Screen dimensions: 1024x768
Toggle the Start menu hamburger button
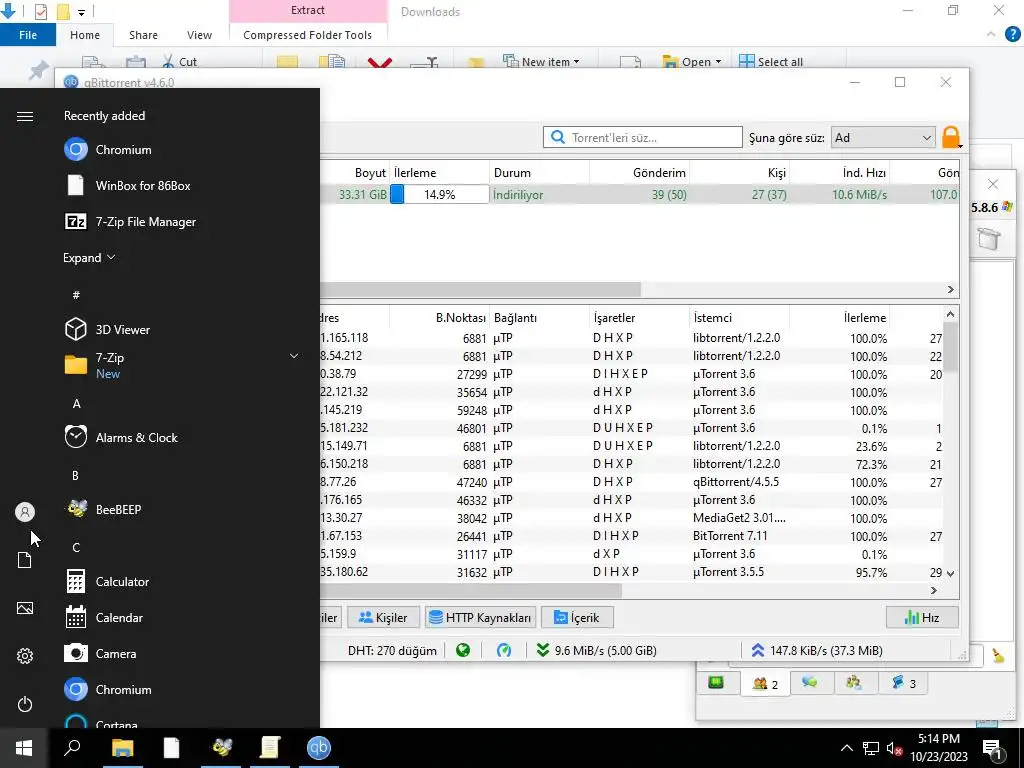pos(25,116)
